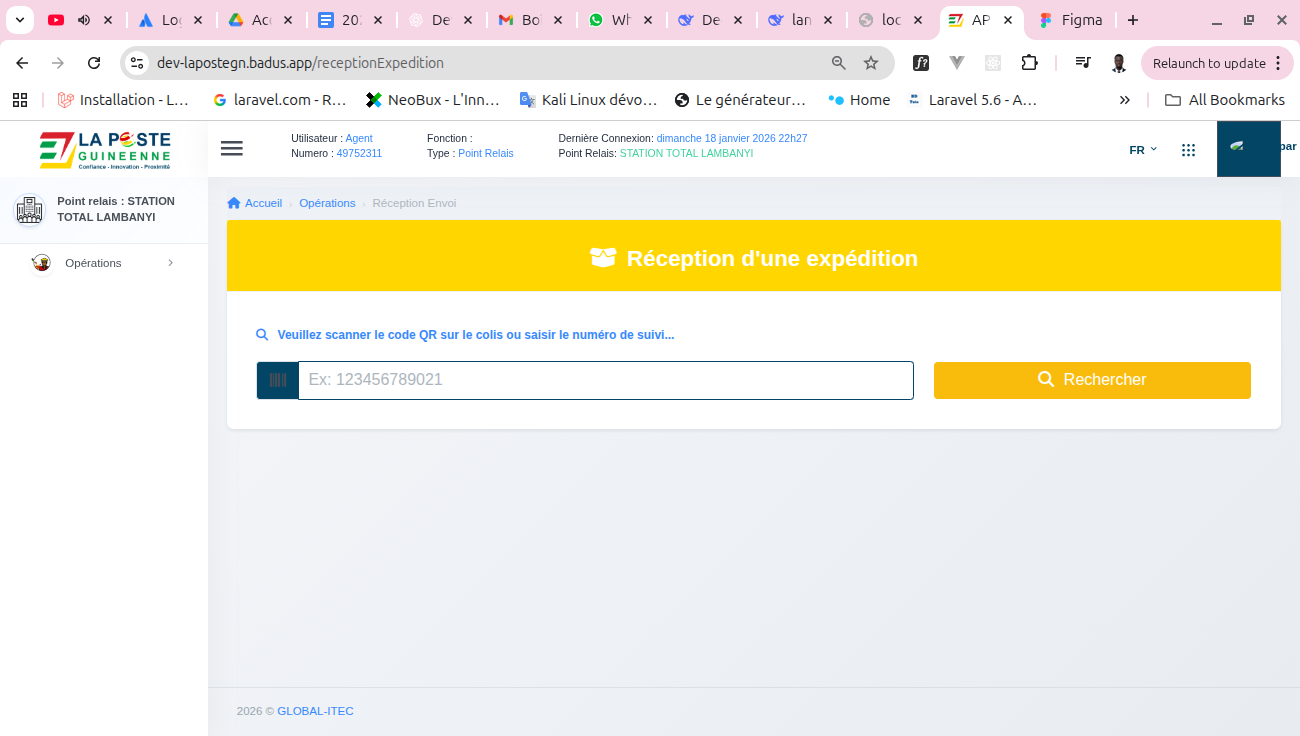
Task: Click the zoom magnifier in address bar
Action: 839,63
